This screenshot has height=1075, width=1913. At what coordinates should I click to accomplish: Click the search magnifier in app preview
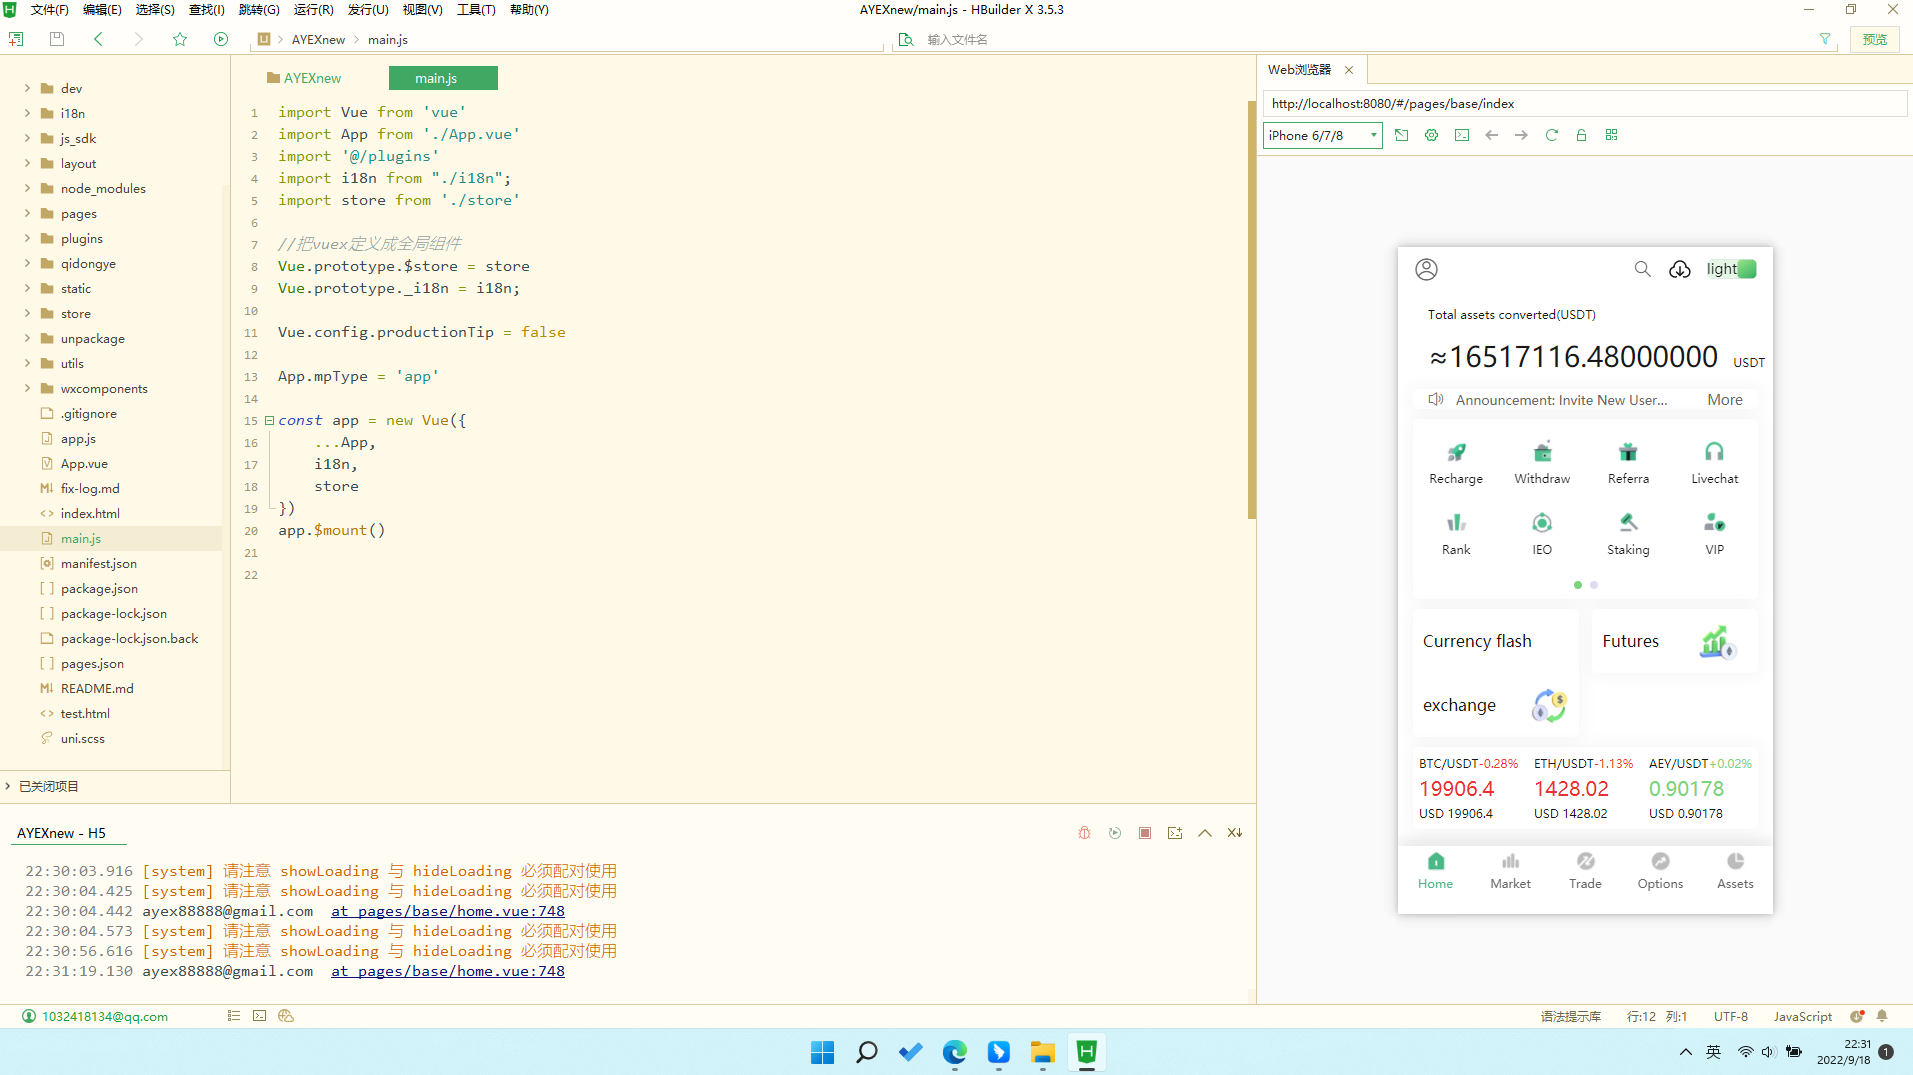click(1642, 269)
